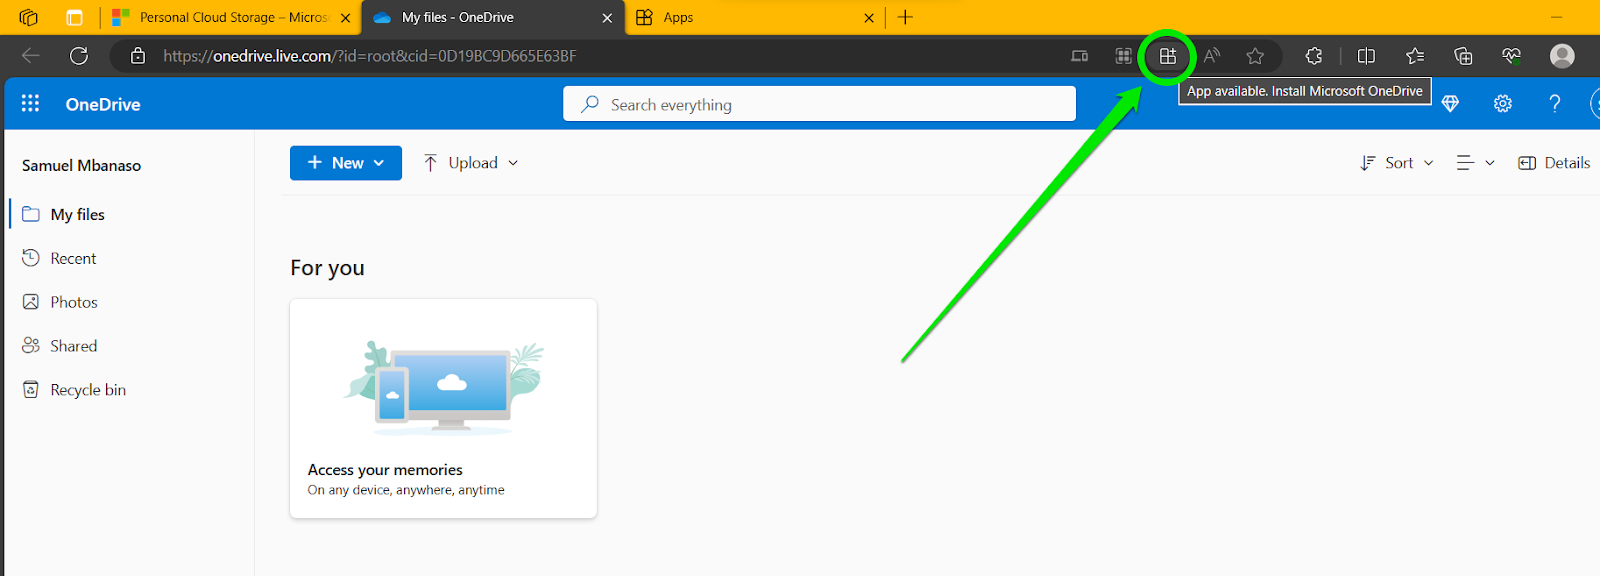Image resolution: width=1600 pixels, height=576 pixels.
Task: Close the Apps tab
Action: pyautogui.click(x=869, y=18)
